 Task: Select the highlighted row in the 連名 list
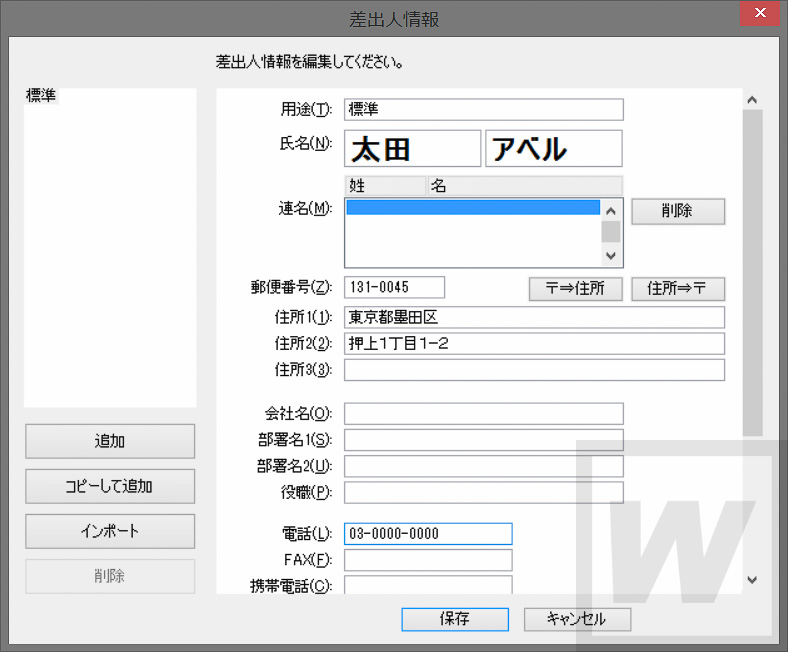[x=473, y=207]
